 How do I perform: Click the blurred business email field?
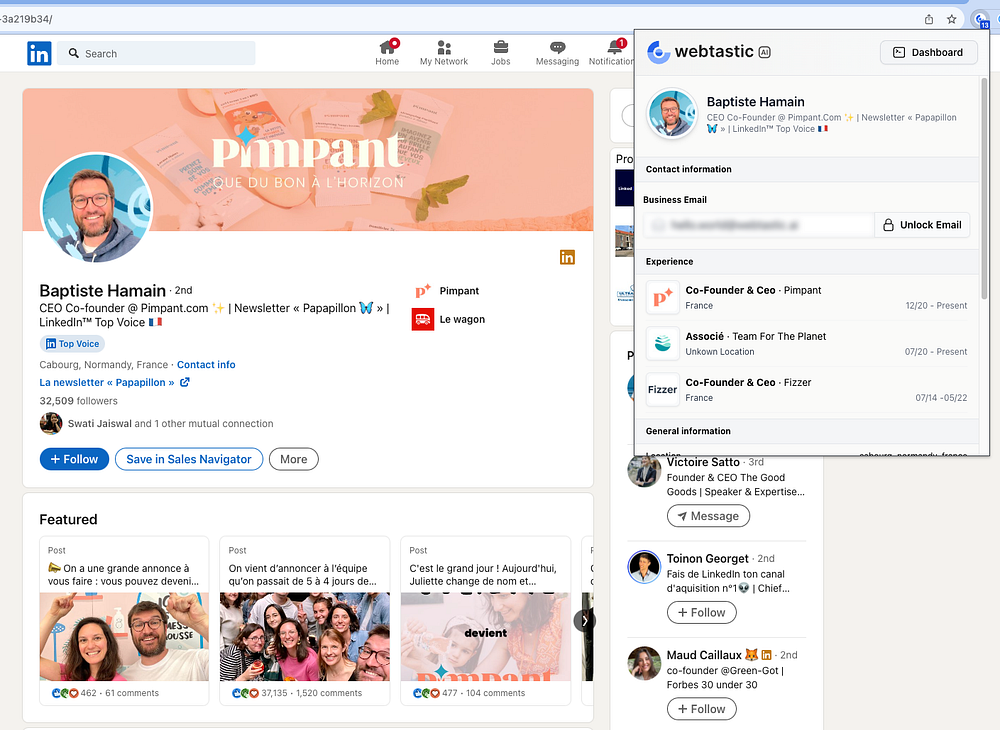click(x=759, y=225)
